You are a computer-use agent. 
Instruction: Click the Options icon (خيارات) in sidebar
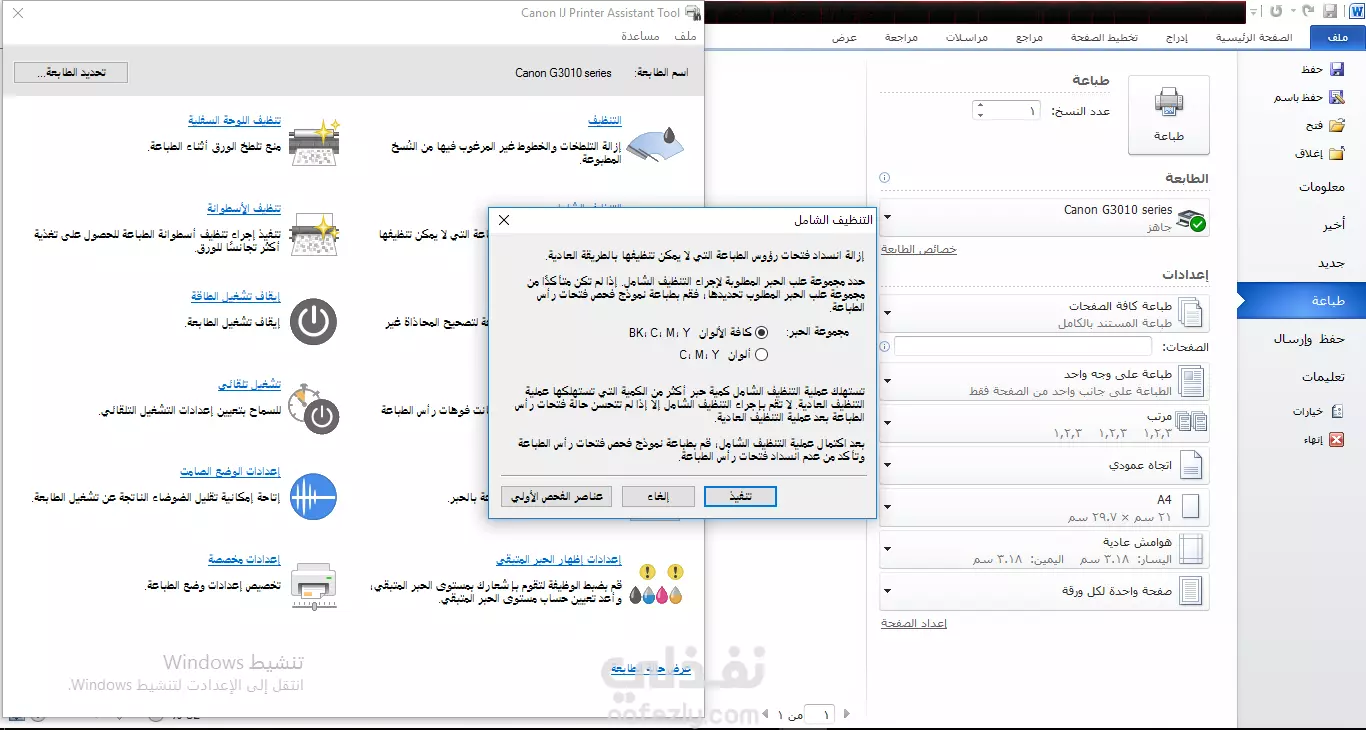click(x=1335, y=411)
